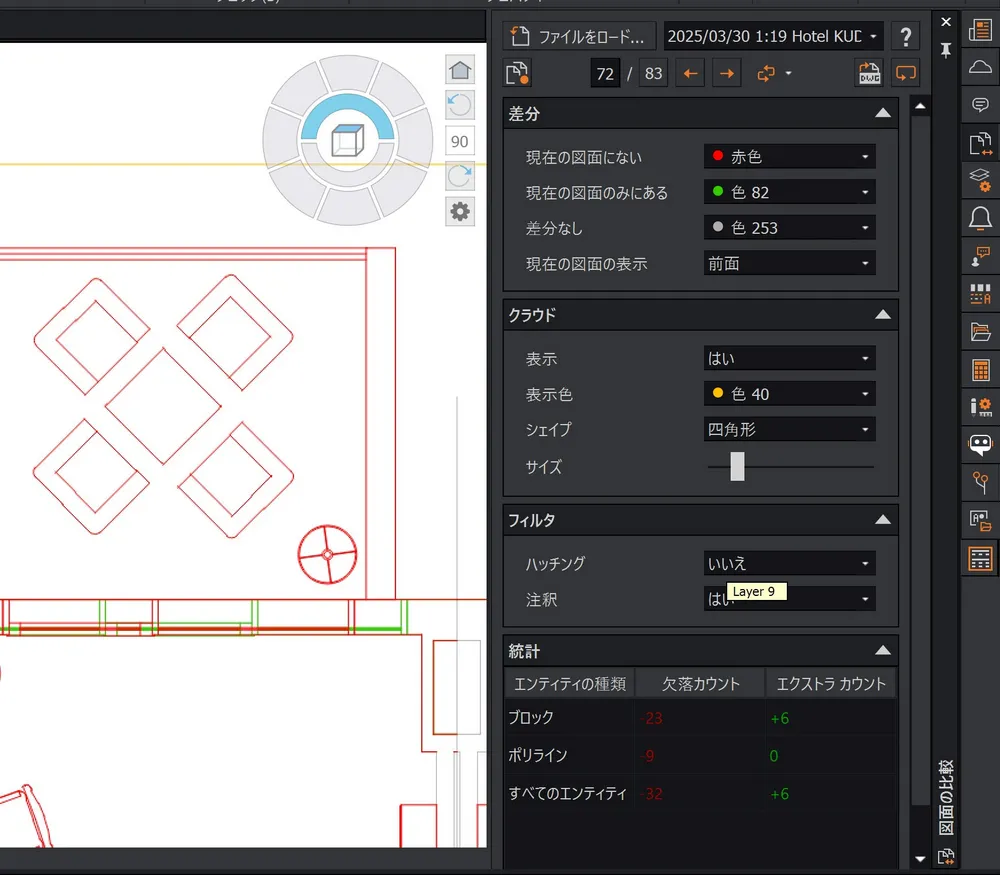The height and width of the screenshot is (875, 1000).
Task: Open the 現在の図面にない color dropdown (赤色)
Action: 790,157
